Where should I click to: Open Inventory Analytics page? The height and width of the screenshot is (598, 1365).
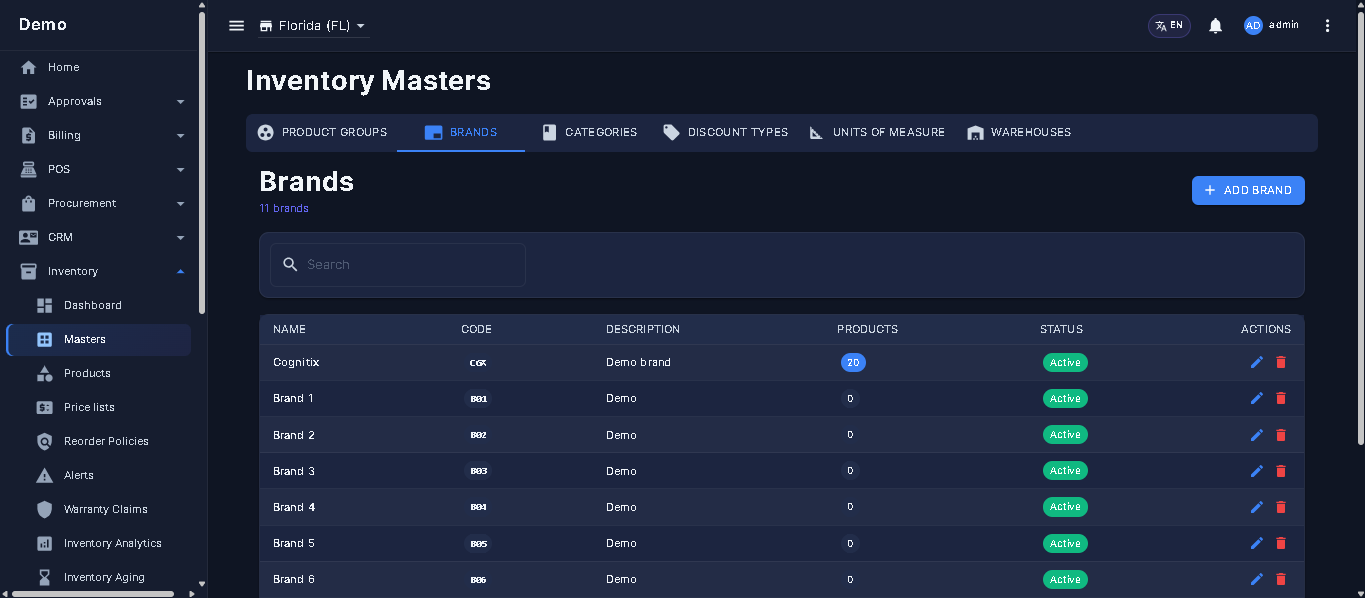pos(98,543)
